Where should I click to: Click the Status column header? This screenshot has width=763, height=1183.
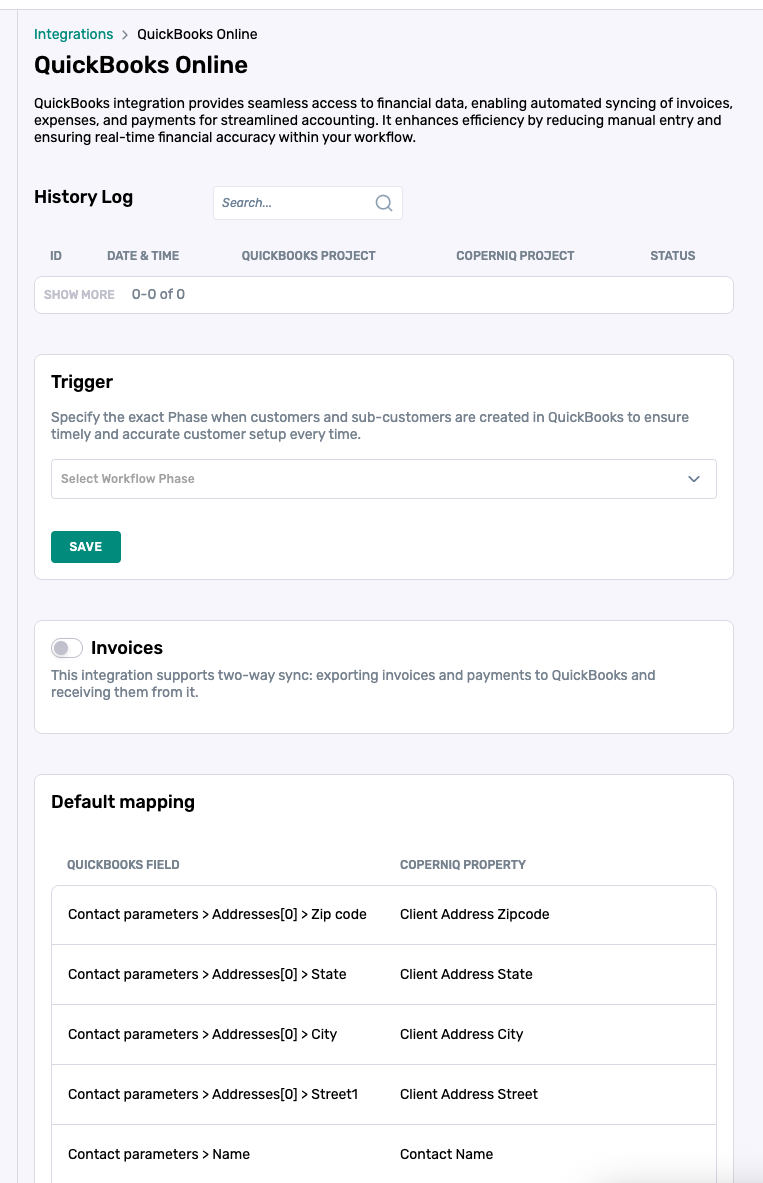click(672, 256)
